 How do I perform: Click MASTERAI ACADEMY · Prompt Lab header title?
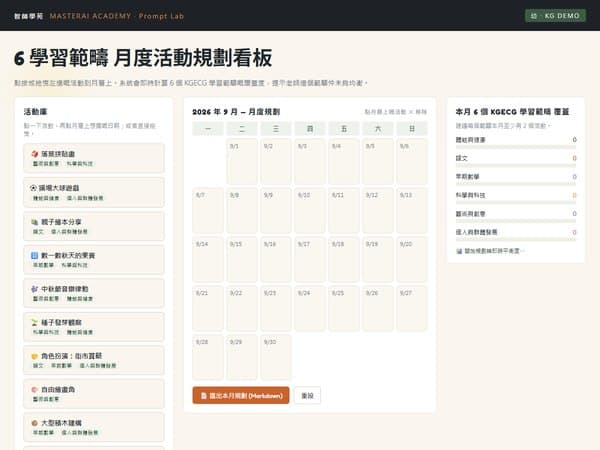pyautogui.click(x=117, y=16)
